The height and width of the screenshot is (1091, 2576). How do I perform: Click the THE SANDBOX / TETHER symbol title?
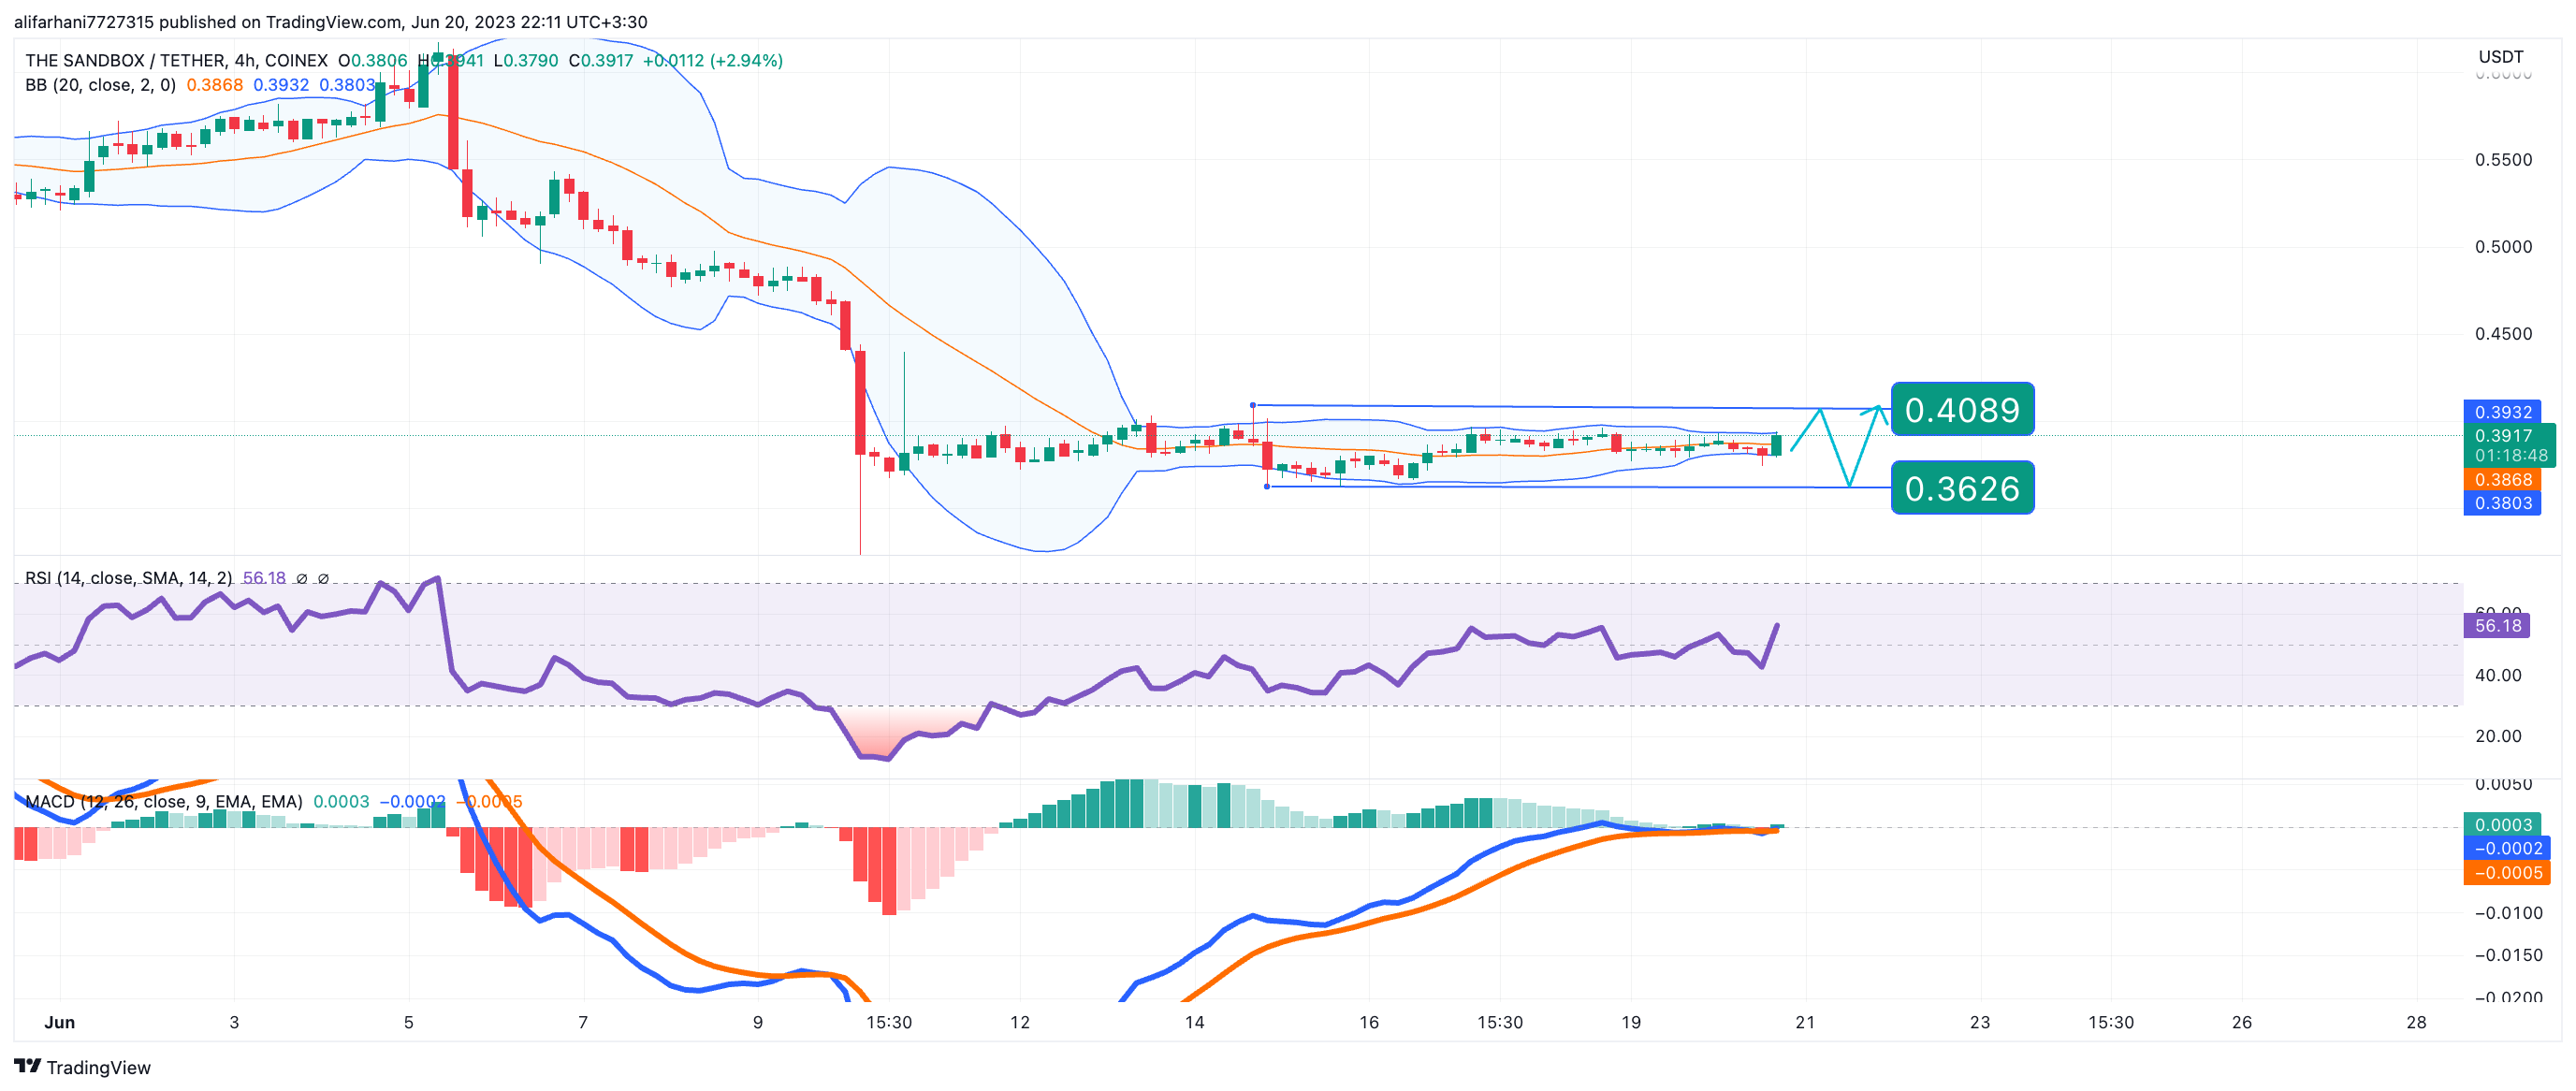point(176,60)
